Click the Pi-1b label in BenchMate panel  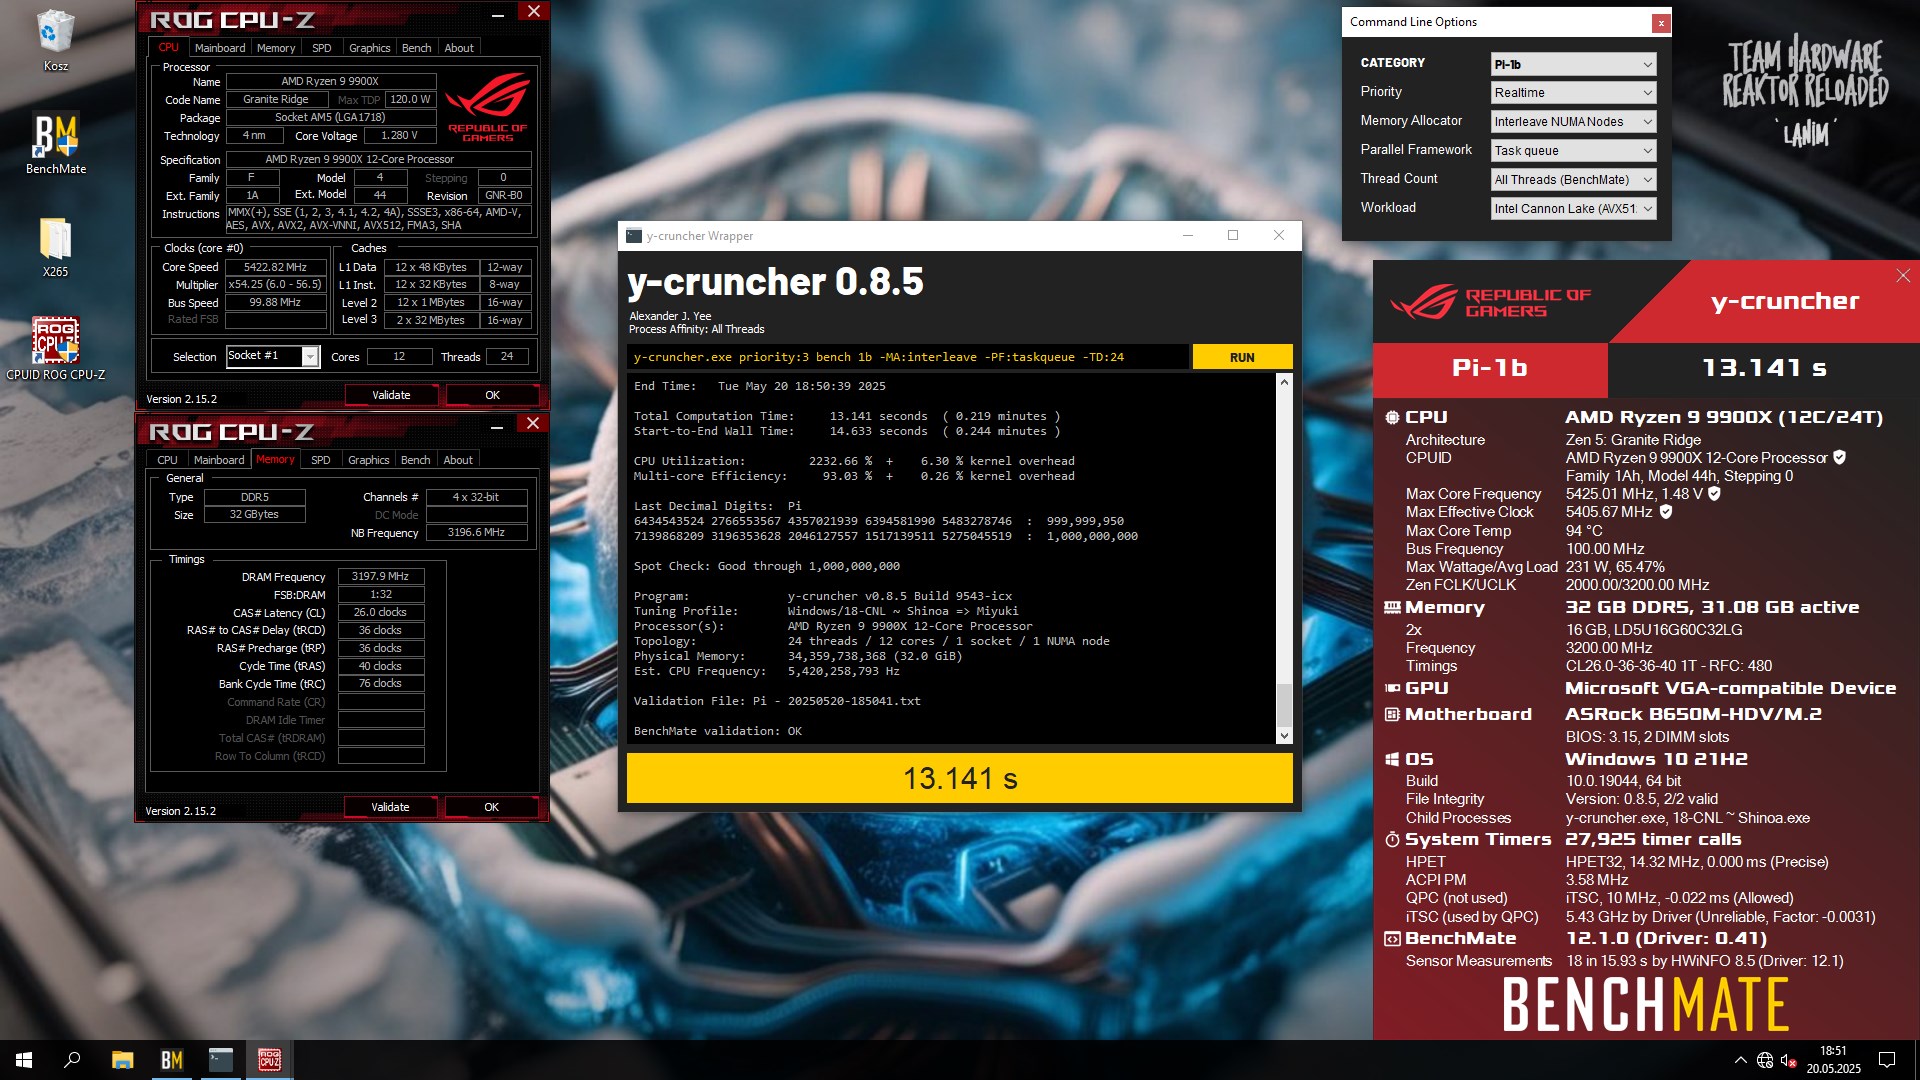point(1490,368)
